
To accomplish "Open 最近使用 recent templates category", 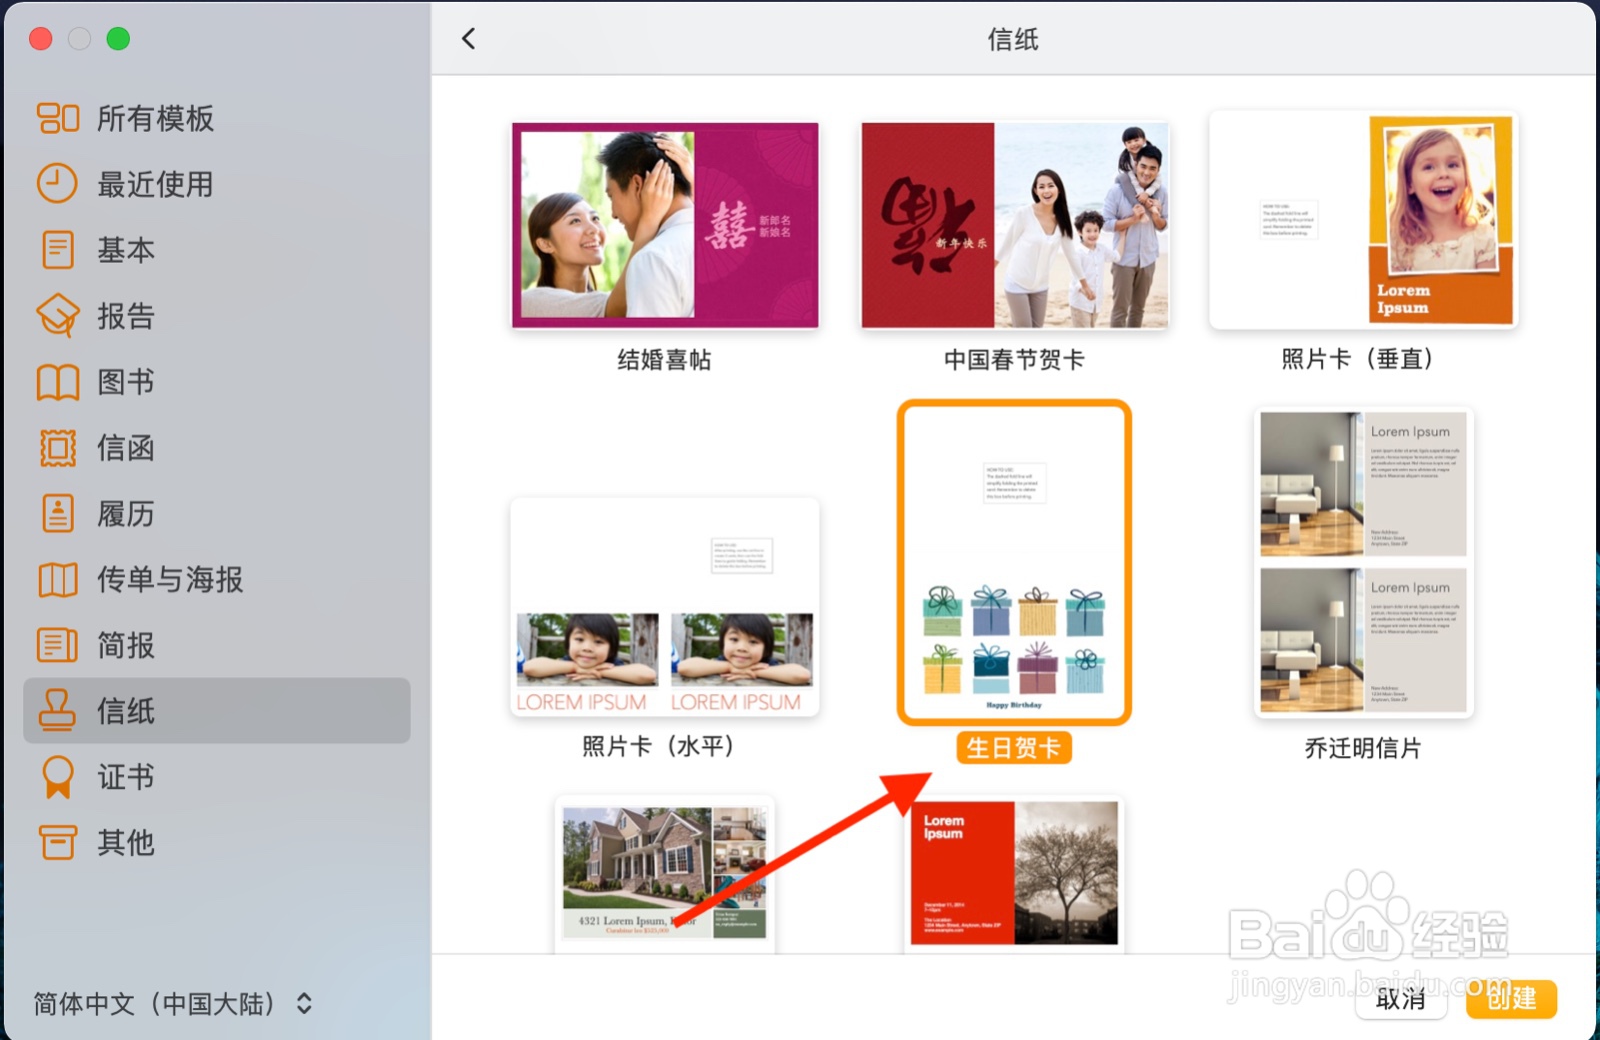I will 57,184.
